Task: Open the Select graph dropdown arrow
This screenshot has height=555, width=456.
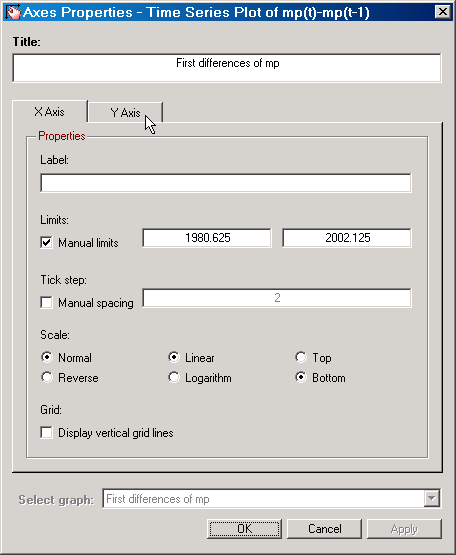Action: (x=432, y=499)
